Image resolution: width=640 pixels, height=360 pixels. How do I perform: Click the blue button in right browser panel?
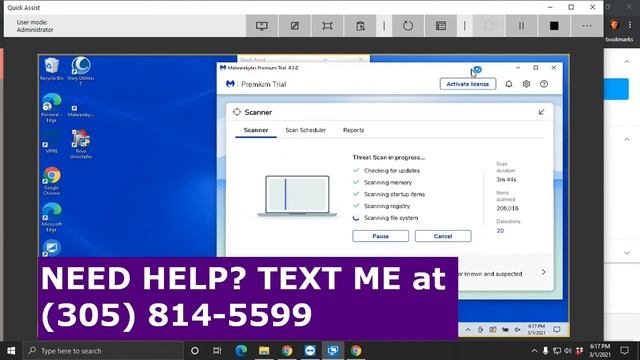[616, 89]
